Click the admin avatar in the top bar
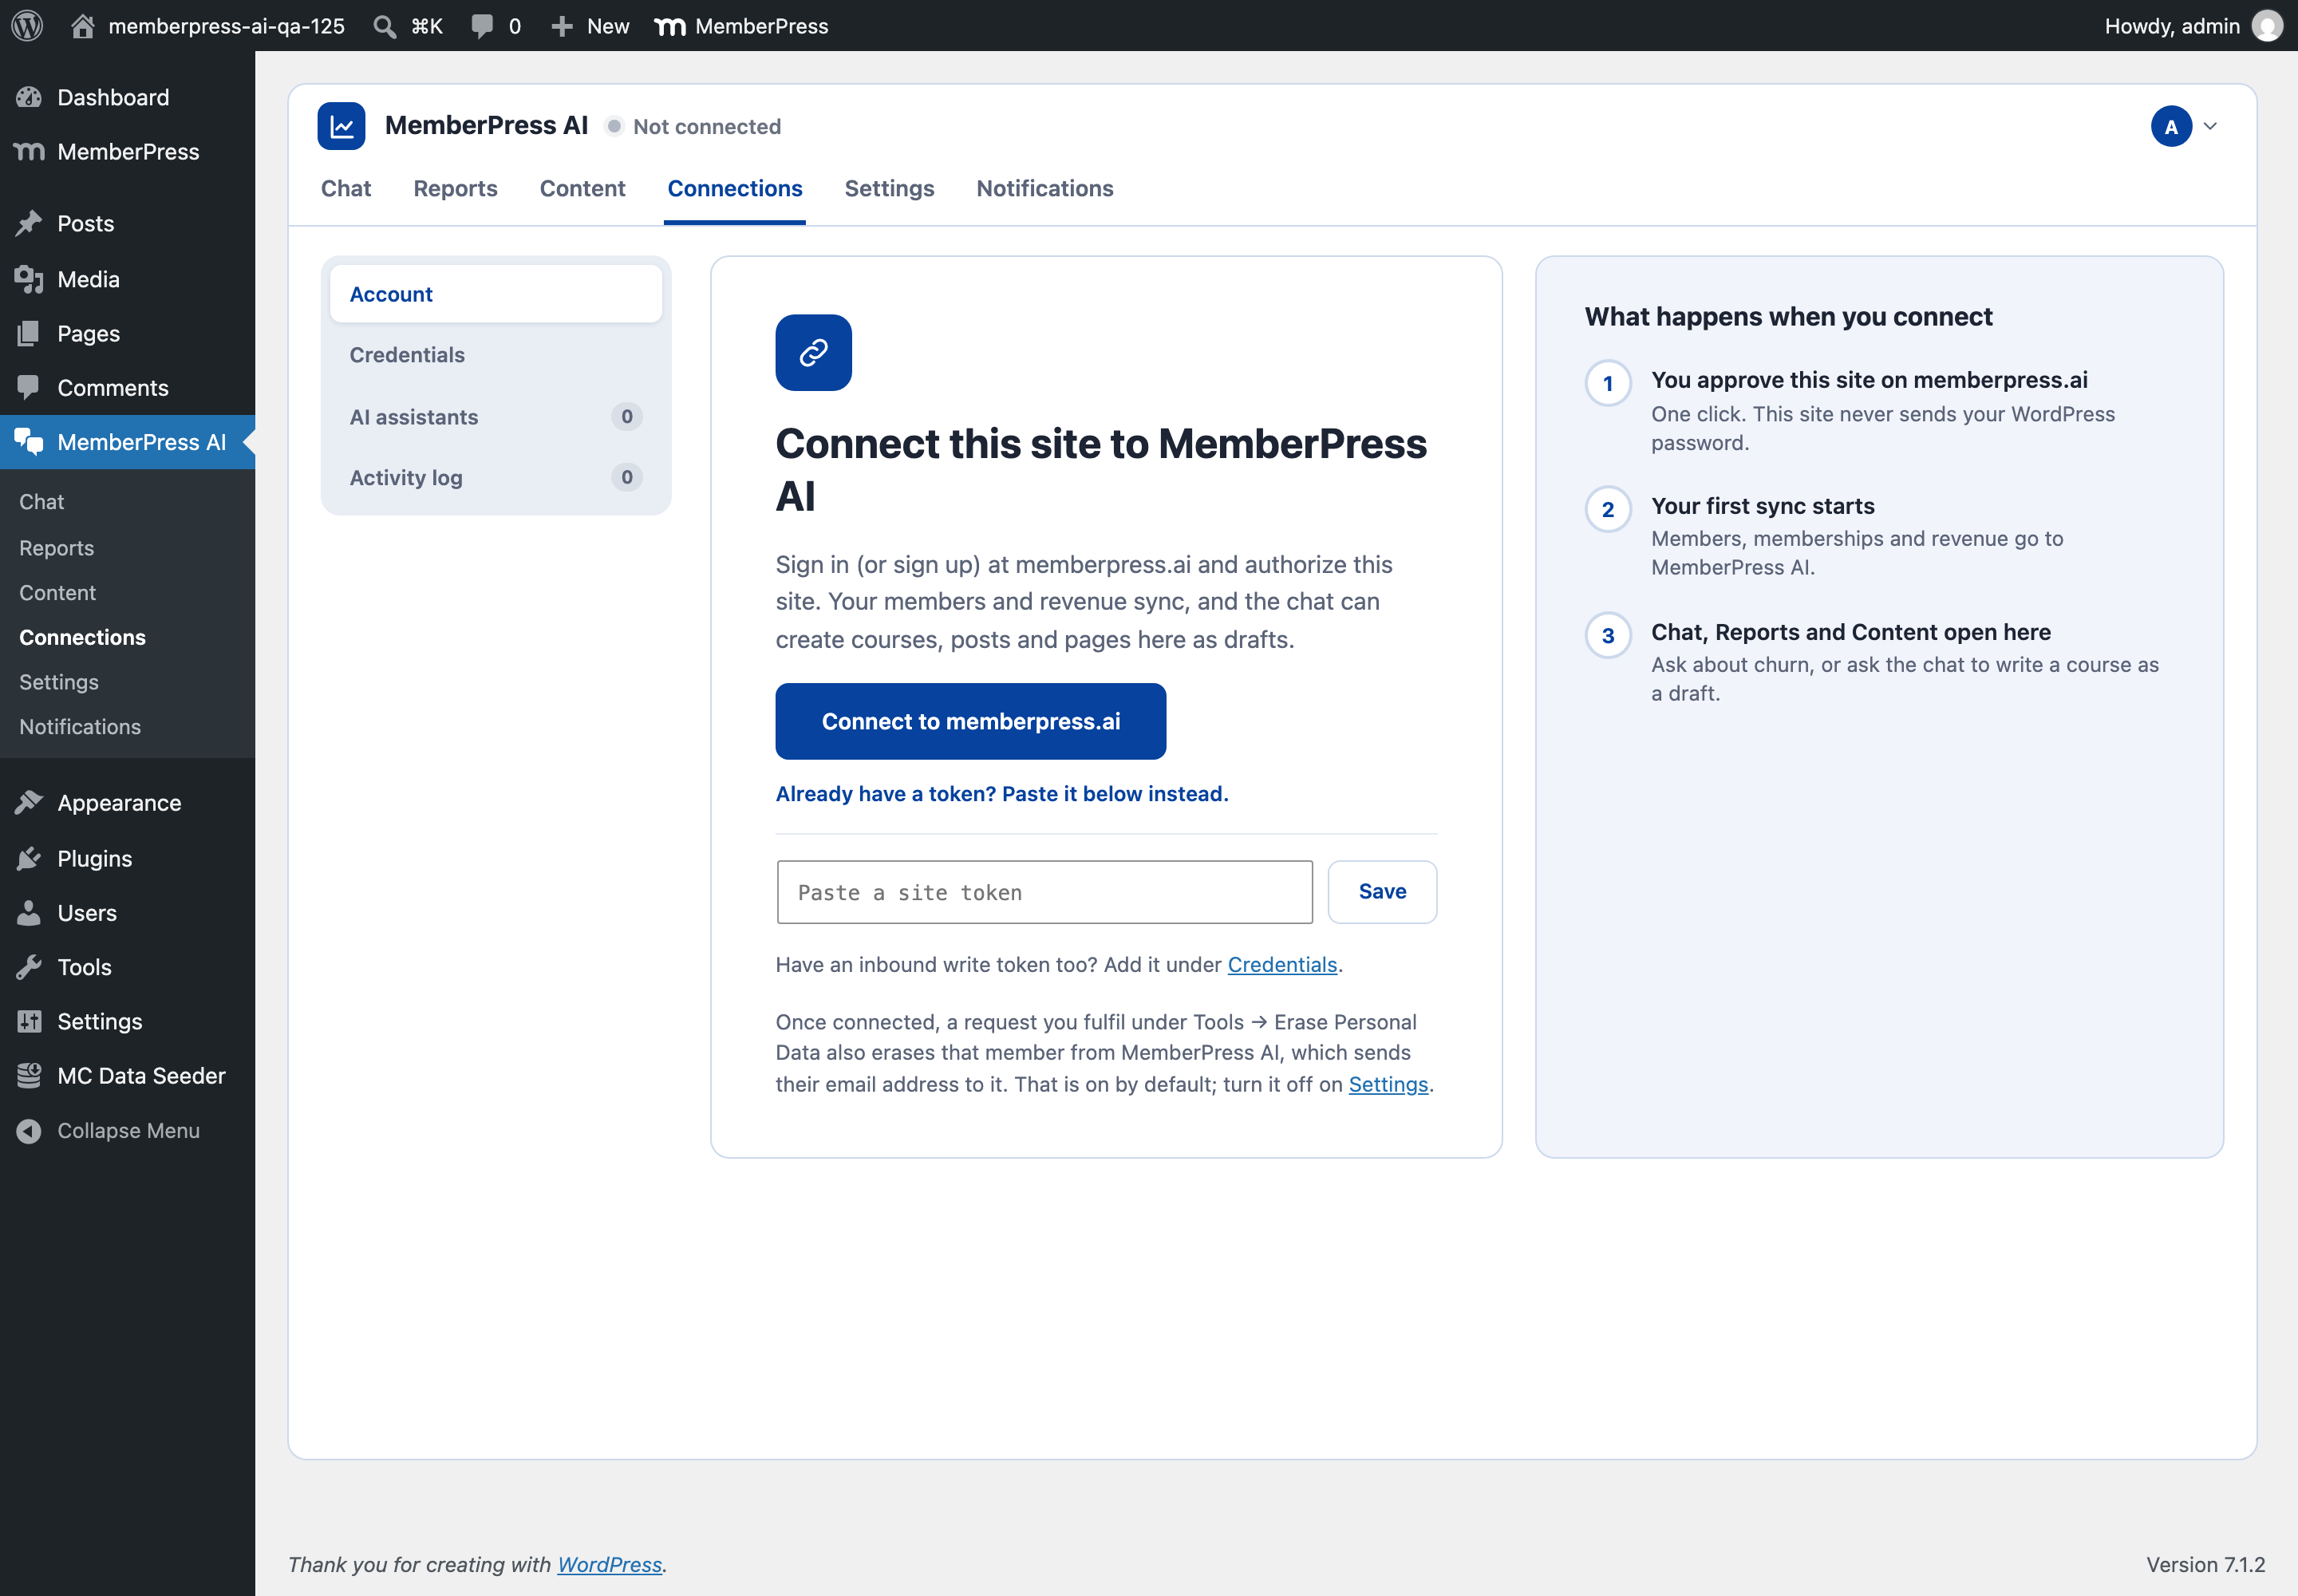 pyautogui.click(x=2266, y=26)
